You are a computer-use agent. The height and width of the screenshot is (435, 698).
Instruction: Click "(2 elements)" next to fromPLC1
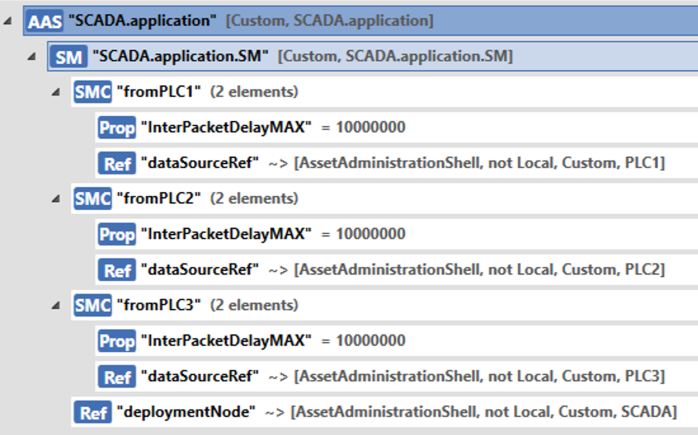(x=254, y=92)
